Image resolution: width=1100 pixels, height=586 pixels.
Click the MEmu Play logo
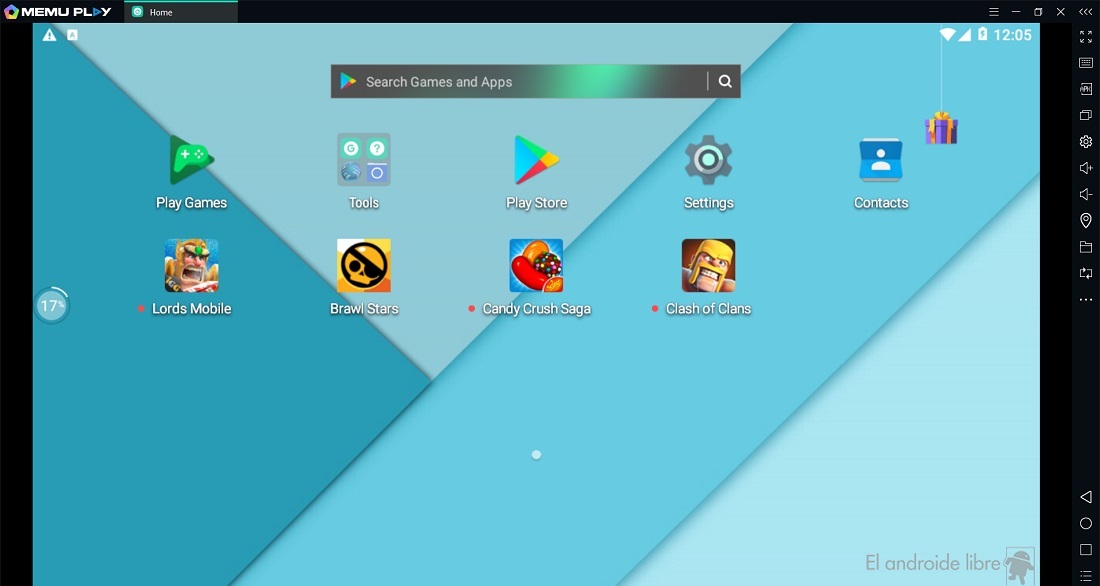[x=58, y=12]
